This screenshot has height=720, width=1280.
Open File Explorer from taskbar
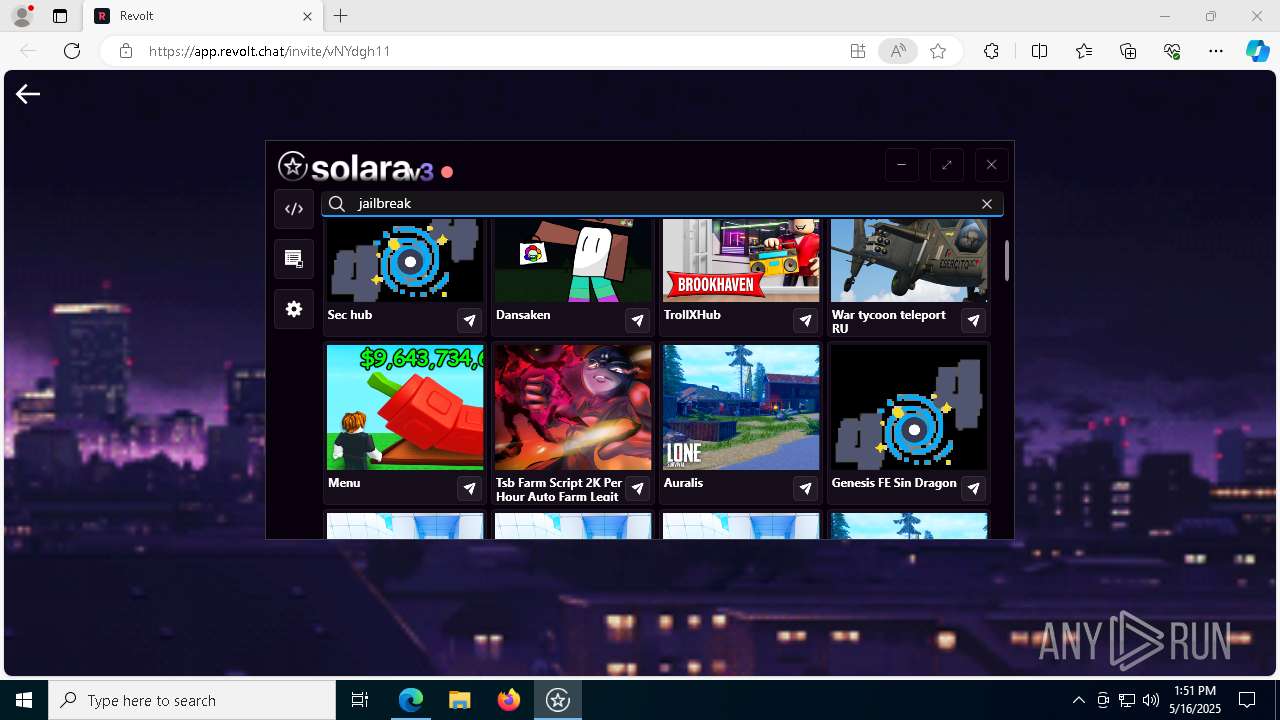pyautogui.click(x=459, y=700)
